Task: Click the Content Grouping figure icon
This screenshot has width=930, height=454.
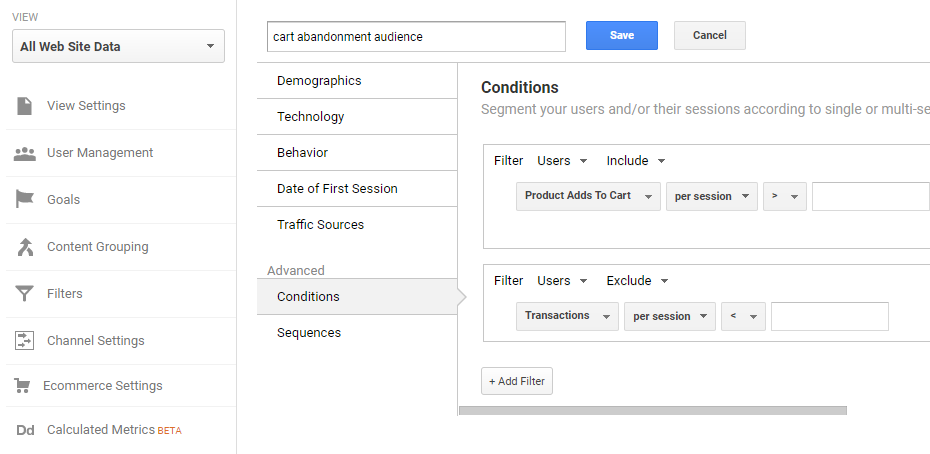Action: (24, 246)
